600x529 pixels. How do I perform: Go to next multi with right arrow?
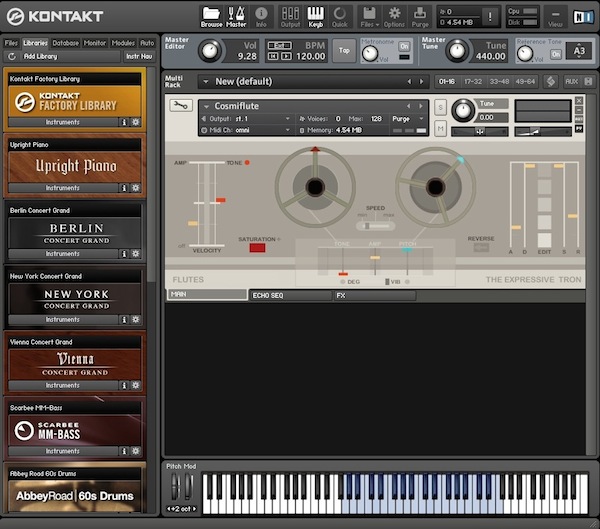point(421,81)
